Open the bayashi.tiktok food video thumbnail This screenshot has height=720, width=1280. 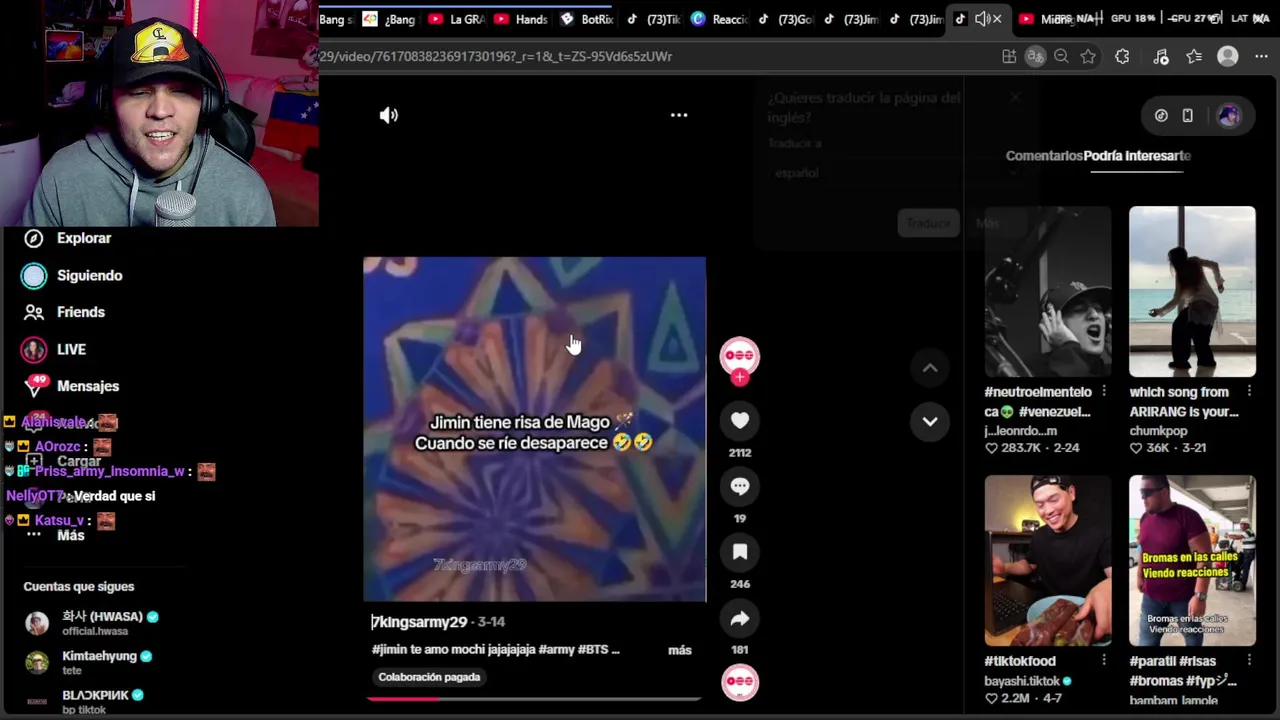pyautogui.click(x=1047, y=560)
